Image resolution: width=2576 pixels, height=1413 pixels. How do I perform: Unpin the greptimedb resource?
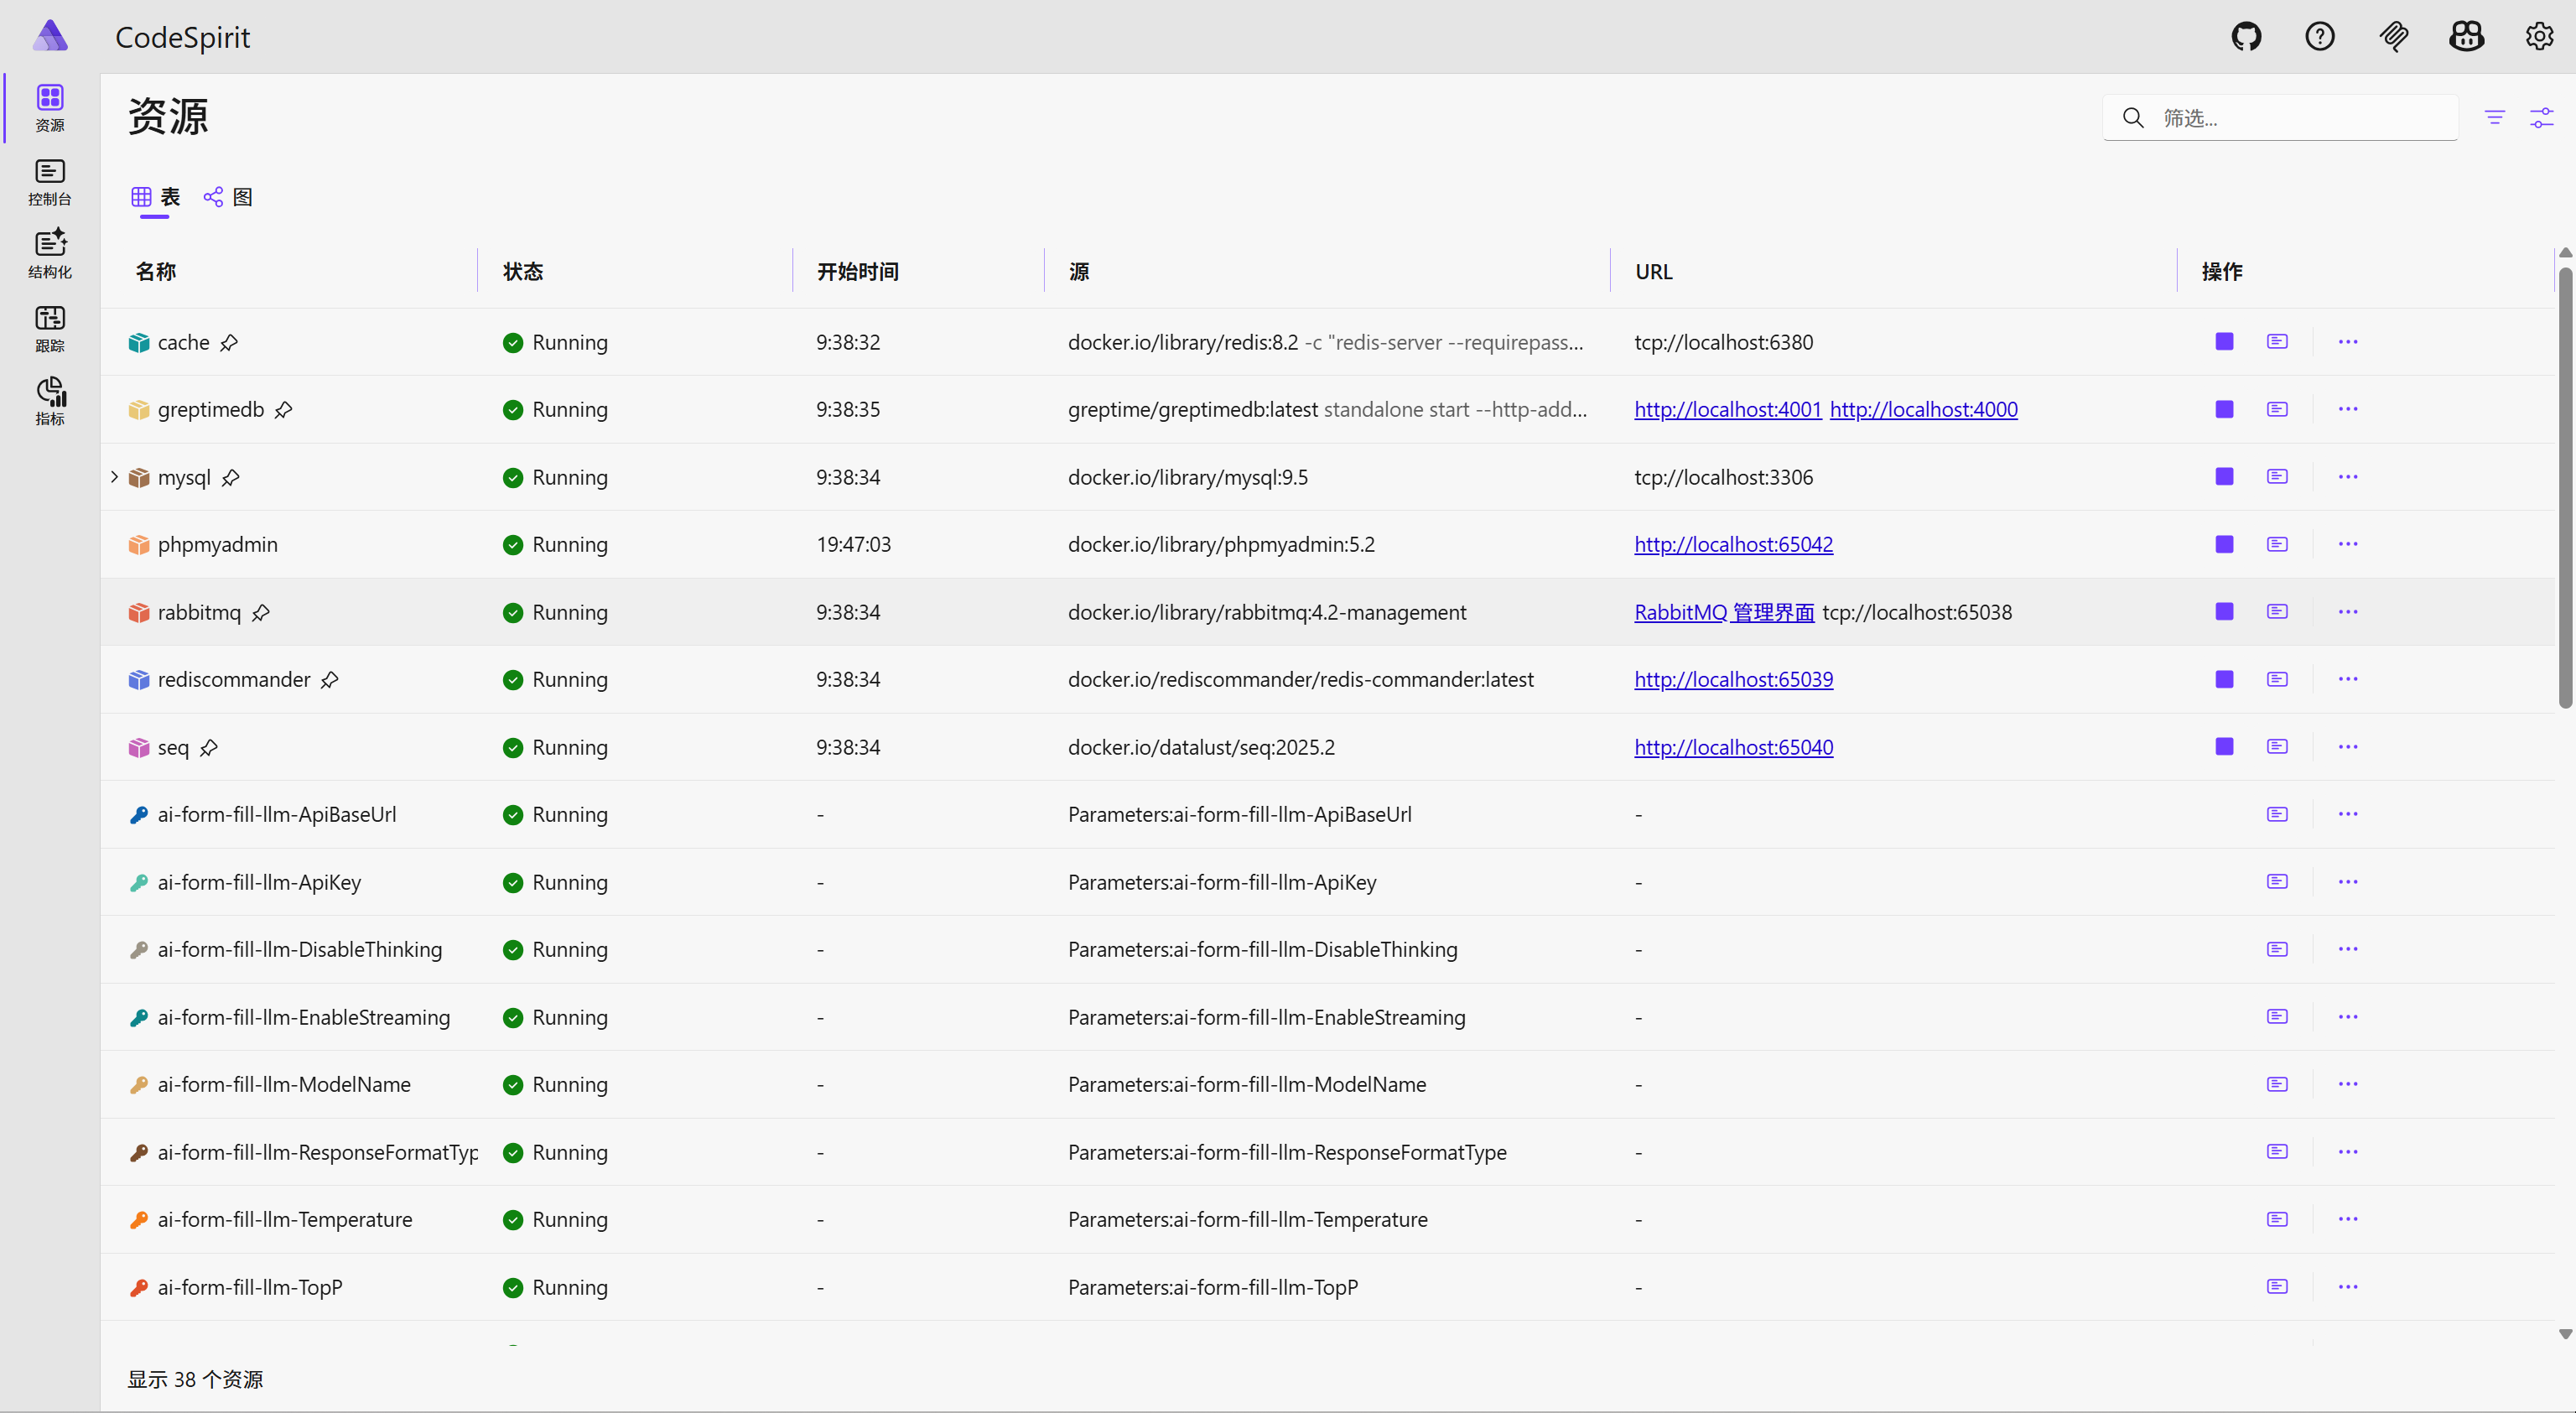point(284,410)
